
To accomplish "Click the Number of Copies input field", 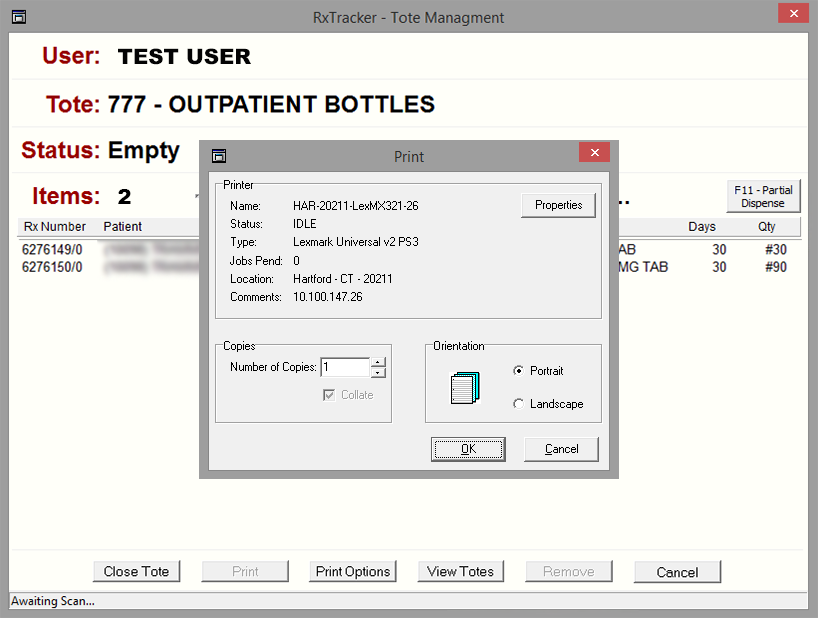I will coord(344,367).
